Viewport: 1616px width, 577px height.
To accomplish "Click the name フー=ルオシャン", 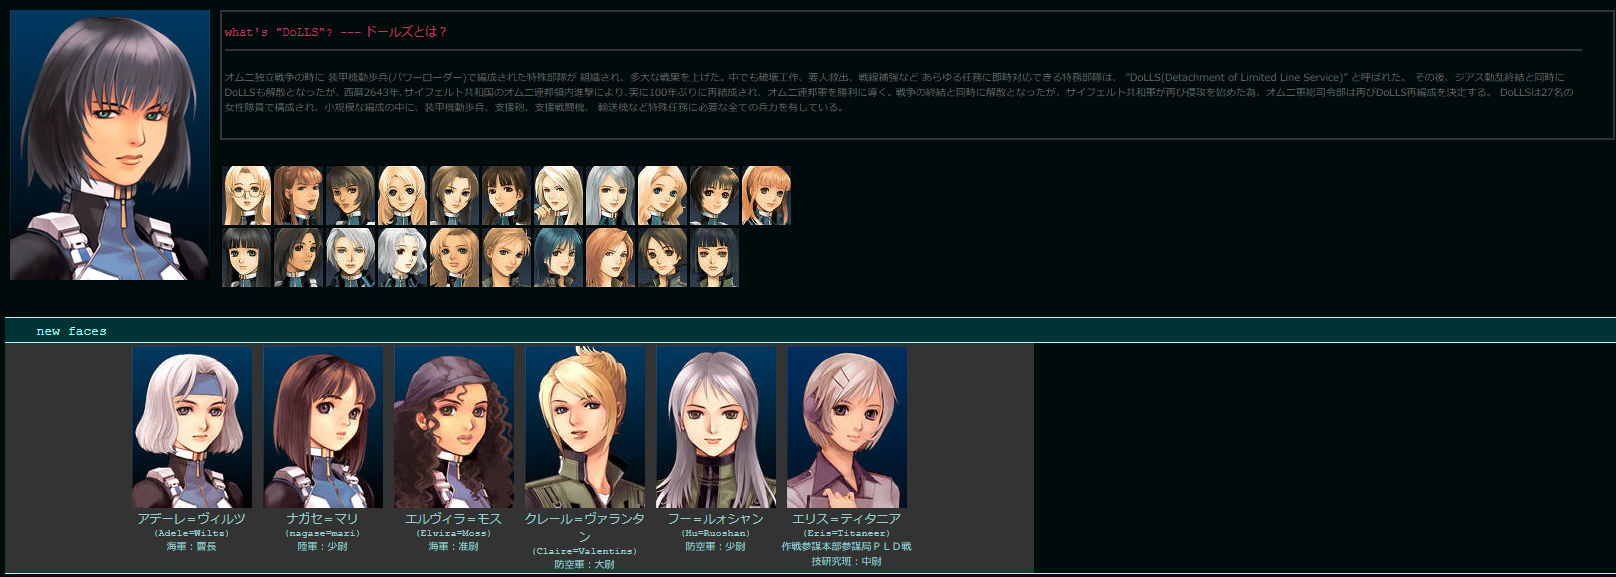I will (716, 519).
